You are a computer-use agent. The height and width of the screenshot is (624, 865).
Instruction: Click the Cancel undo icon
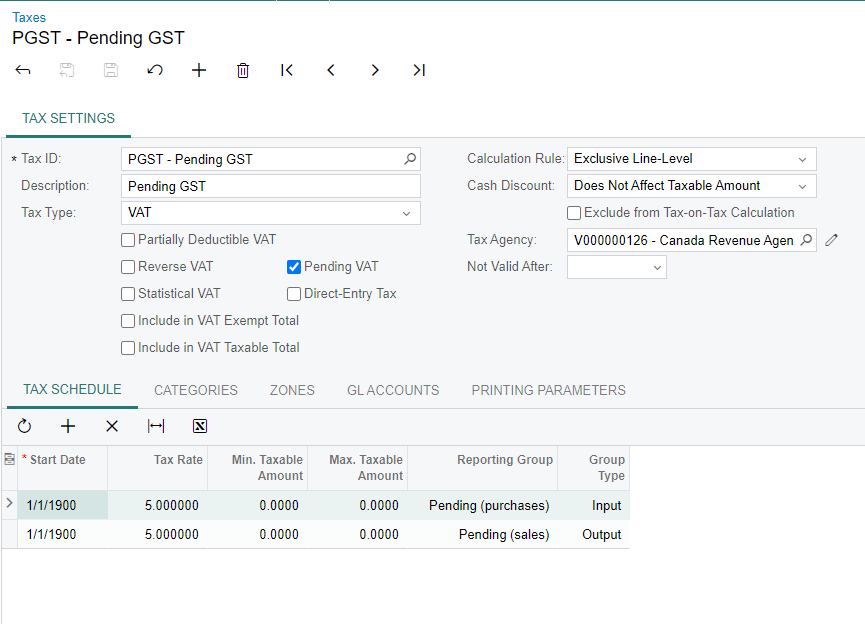pyautogui.click(x=155, y=70)
